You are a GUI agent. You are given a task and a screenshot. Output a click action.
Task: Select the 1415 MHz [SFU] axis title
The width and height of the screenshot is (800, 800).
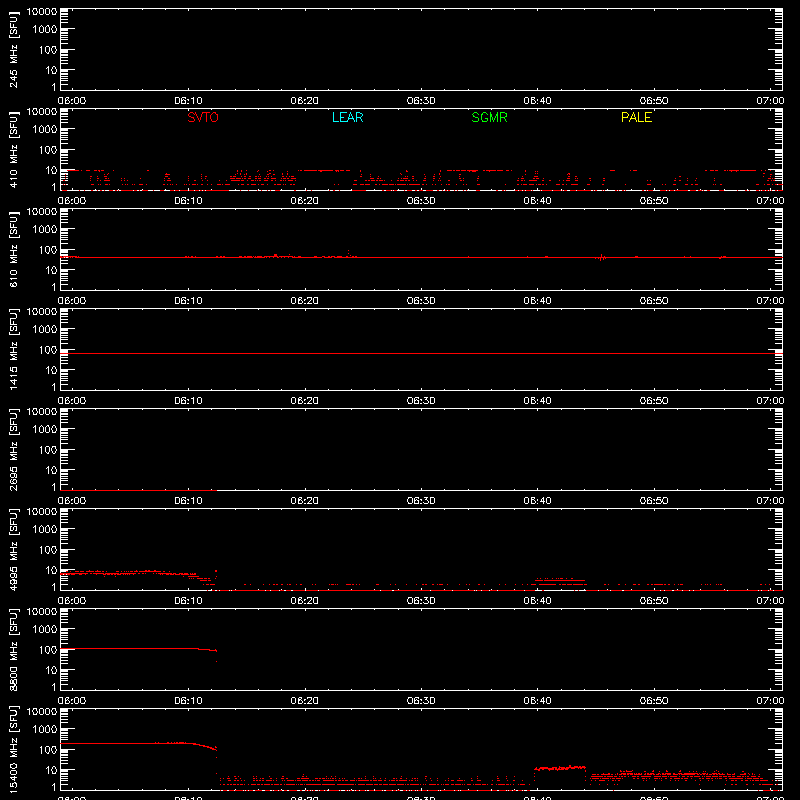13,349
